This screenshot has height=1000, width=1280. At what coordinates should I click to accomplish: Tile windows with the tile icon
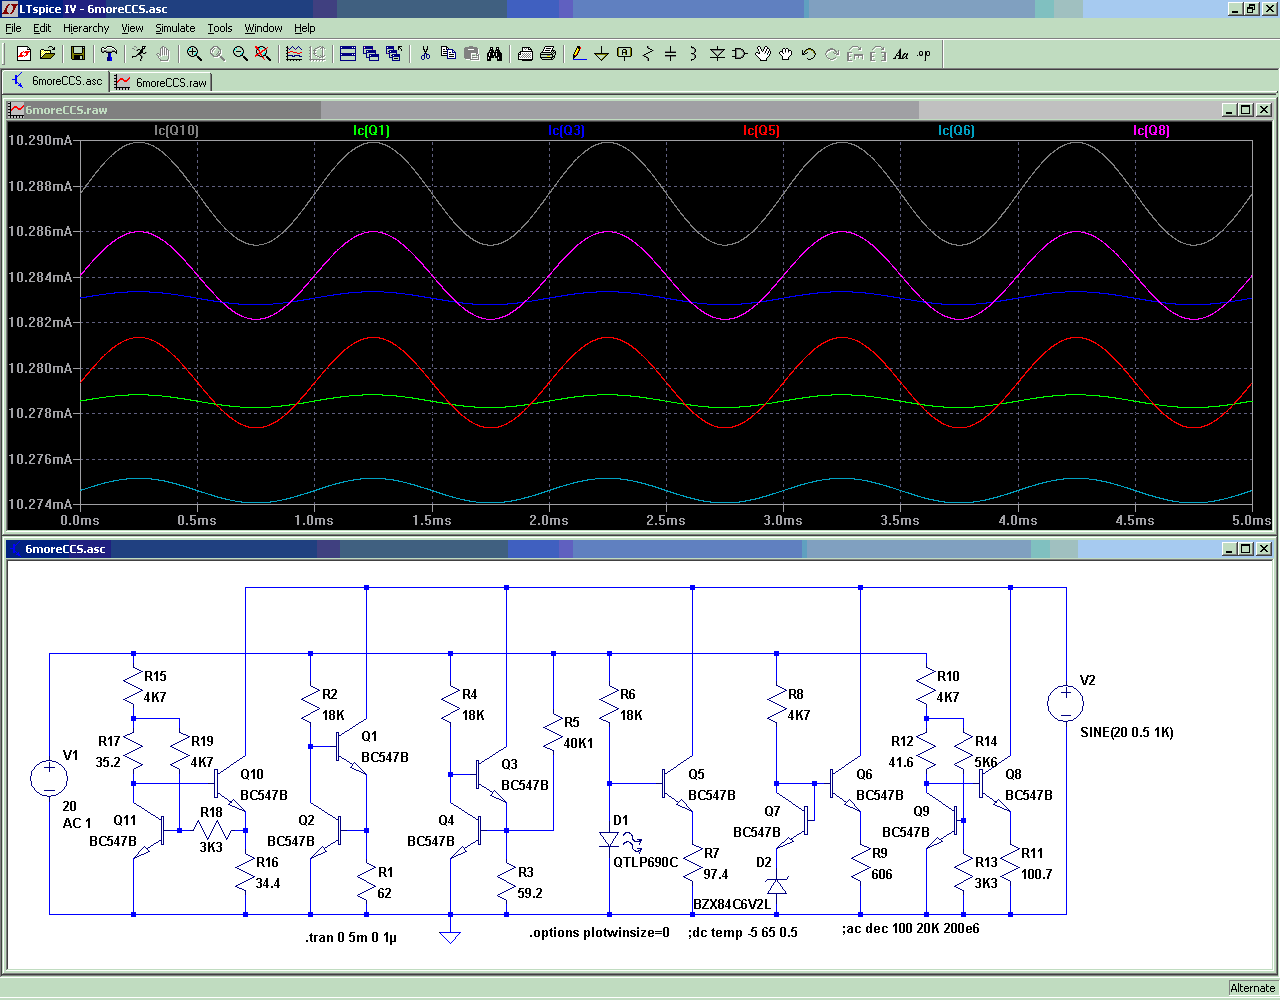[348, 54]
